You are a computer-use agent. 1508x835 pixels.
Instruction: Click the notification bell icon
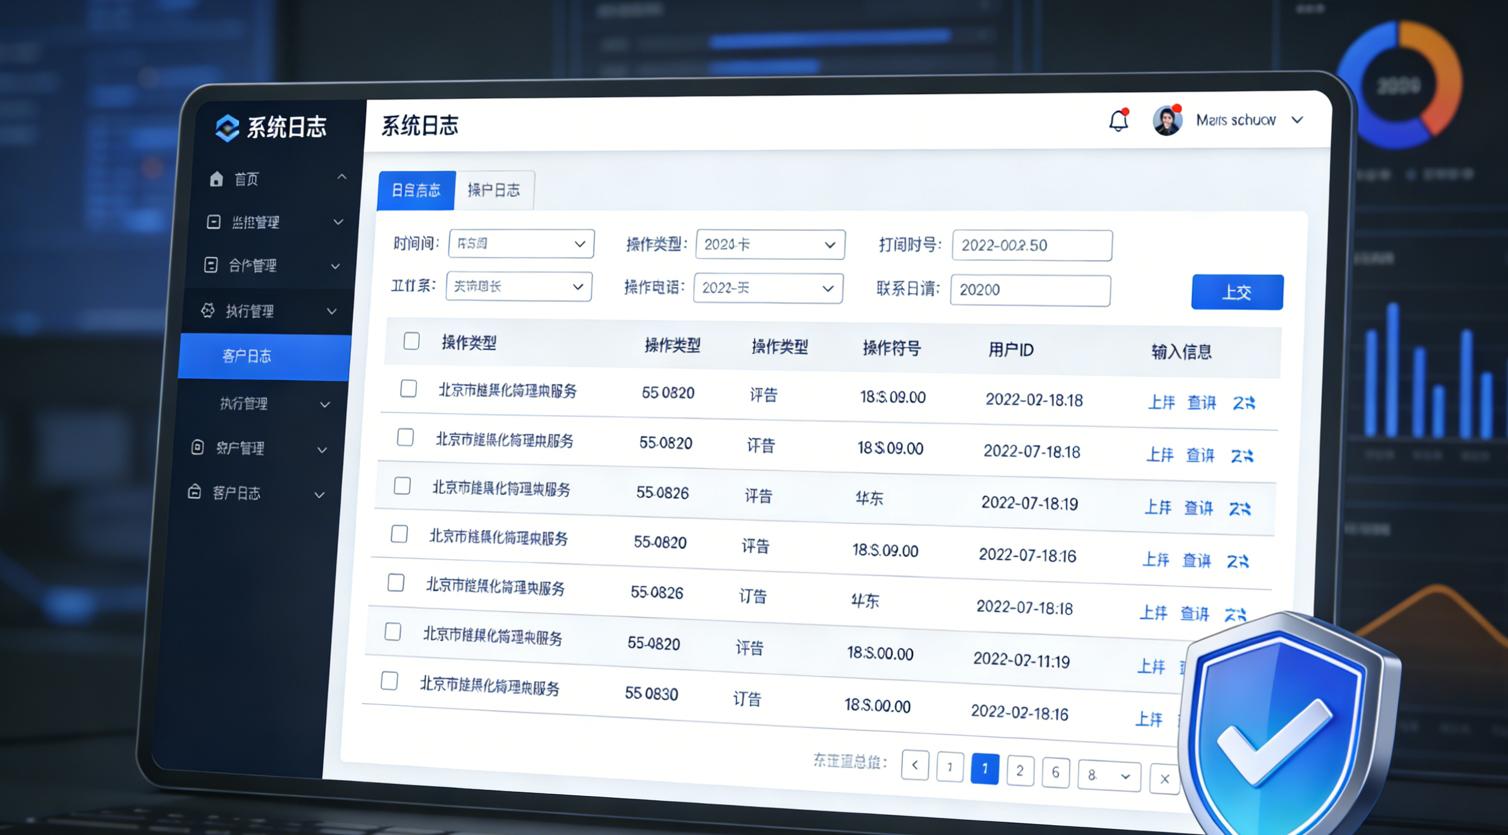point(1118,121)
